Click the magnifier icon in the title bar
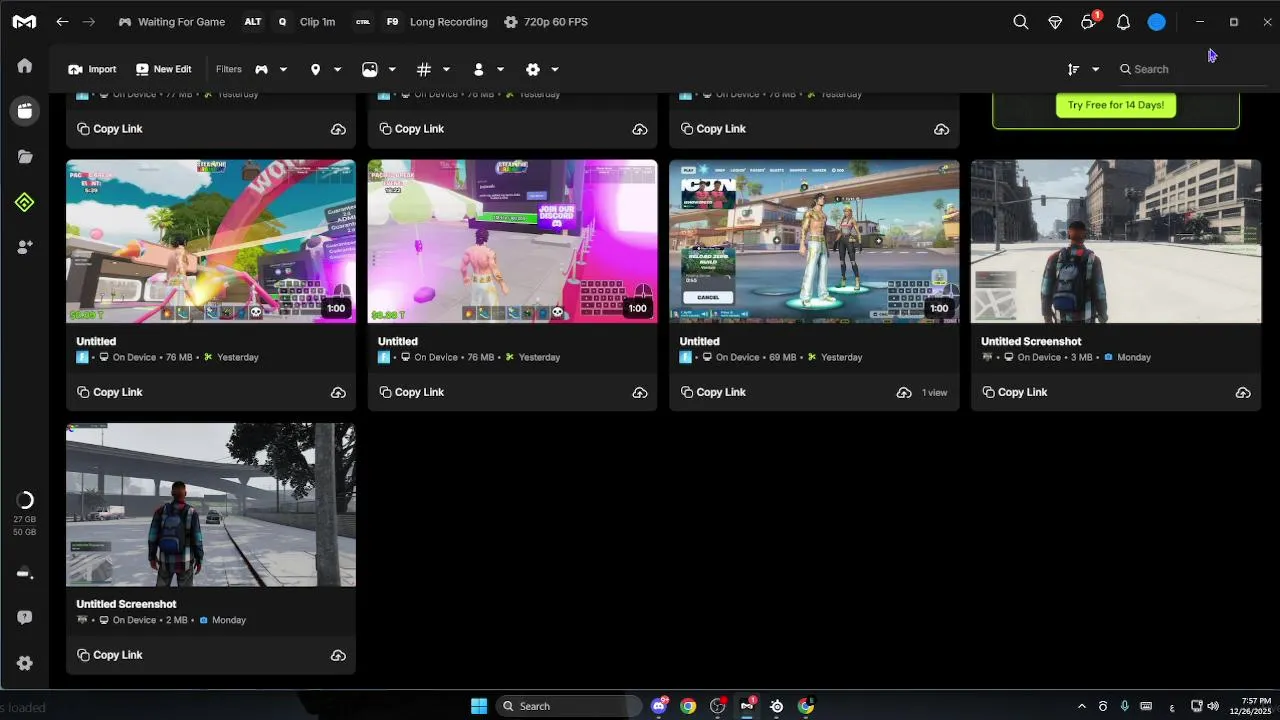Screen dimensions: 1280x720 [x=1020, y=22]
